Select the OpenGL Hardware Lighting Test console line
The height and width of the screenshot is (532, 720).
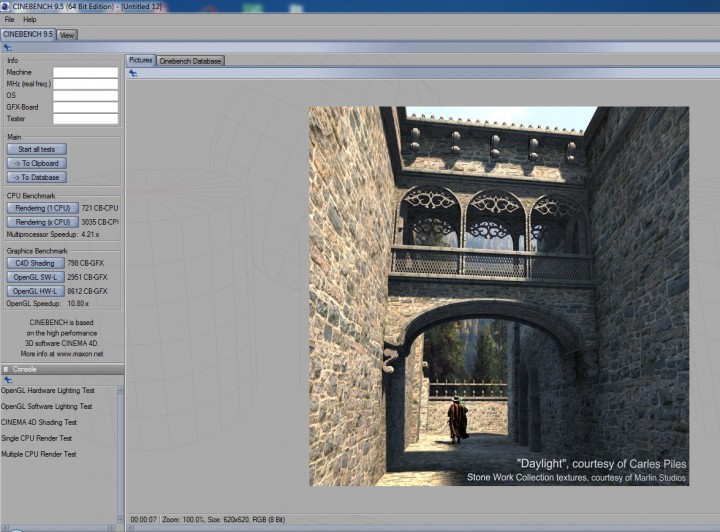click(x=48, y=391)
